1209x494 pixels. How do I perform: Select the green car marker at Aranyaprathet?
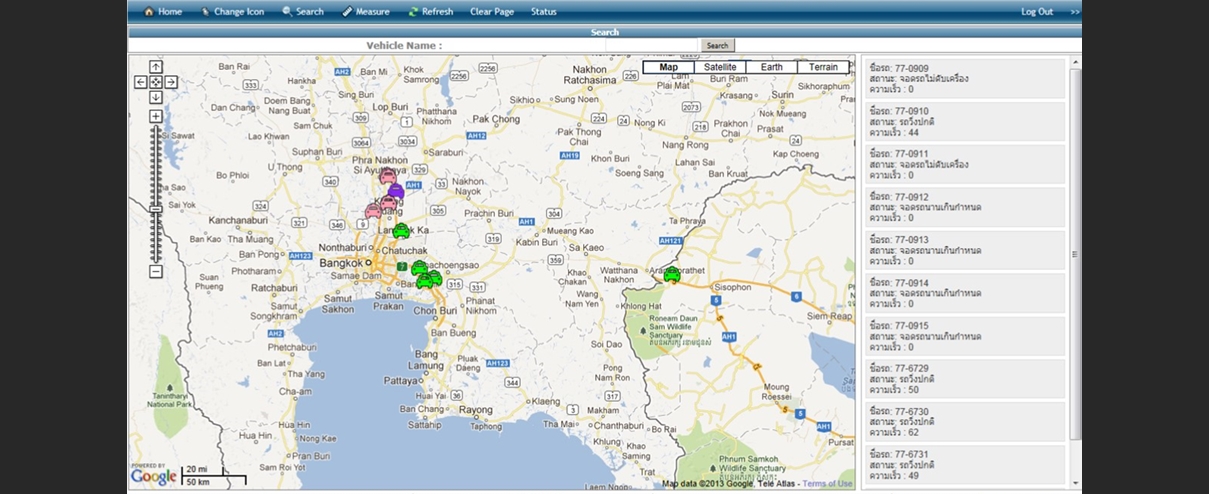point(672,274)
